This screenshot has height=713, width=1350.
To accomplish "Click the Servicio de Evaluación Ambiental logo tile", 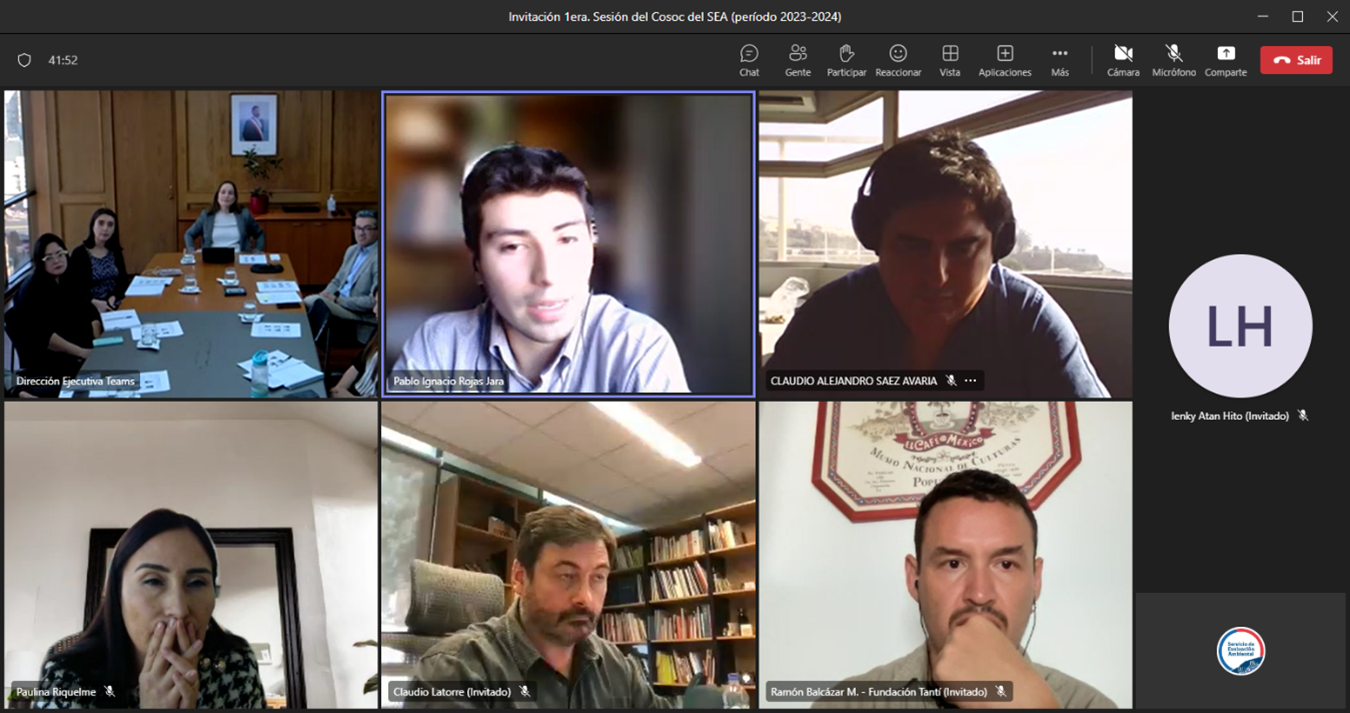I will 1240,651.
